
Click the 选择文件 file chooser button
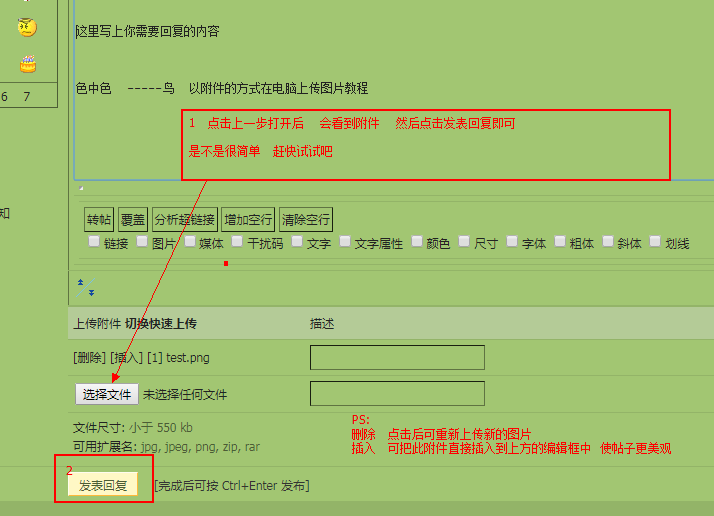(107, 394)
